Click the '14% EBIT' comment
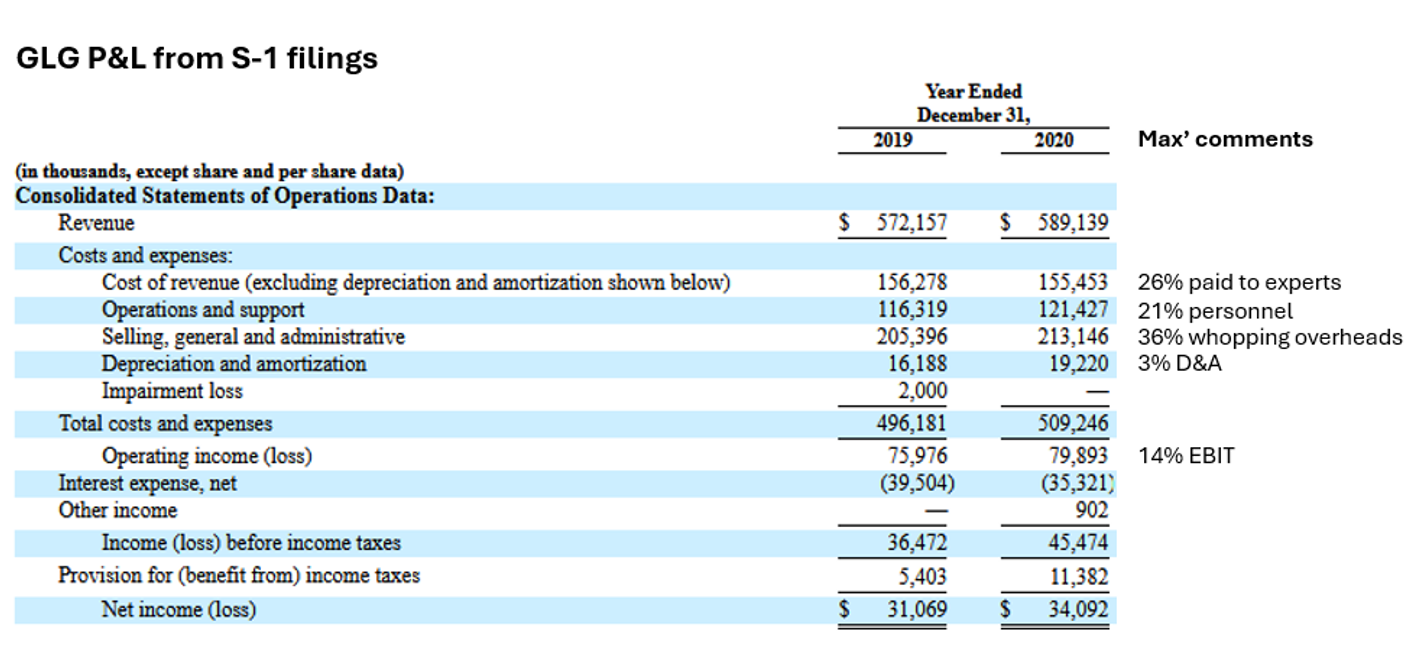 [1186, 456]
